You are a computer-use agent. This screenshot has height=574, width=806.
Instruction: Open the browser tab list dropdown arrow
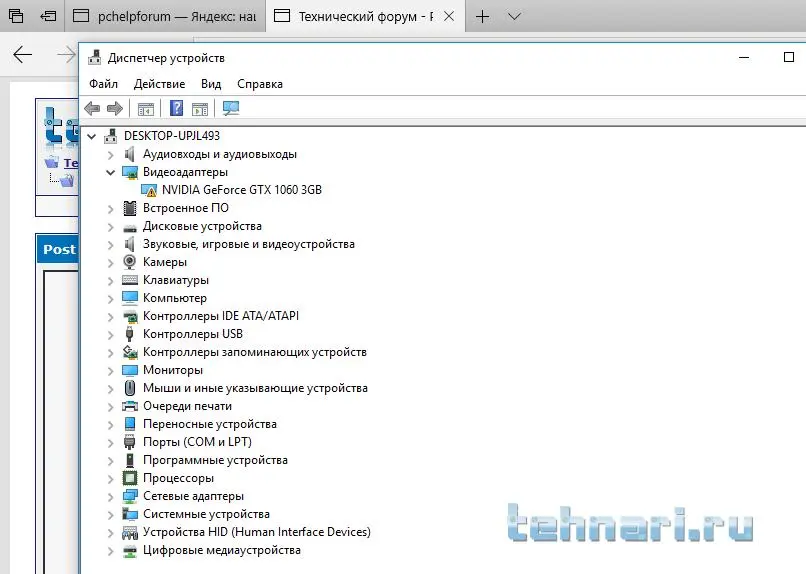514,16
